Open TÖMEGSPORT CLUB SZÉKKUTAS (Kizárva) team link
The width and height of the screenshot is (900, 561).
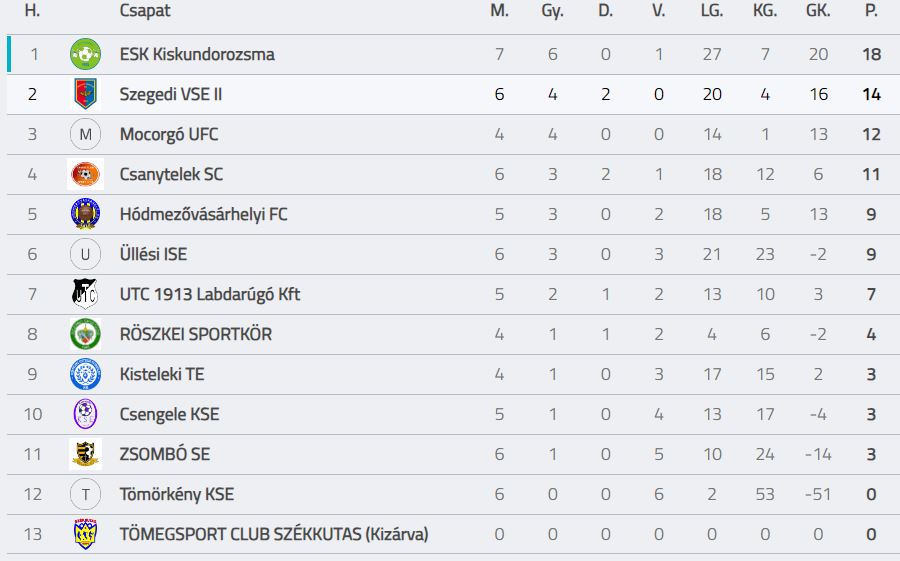click(273, 534)
